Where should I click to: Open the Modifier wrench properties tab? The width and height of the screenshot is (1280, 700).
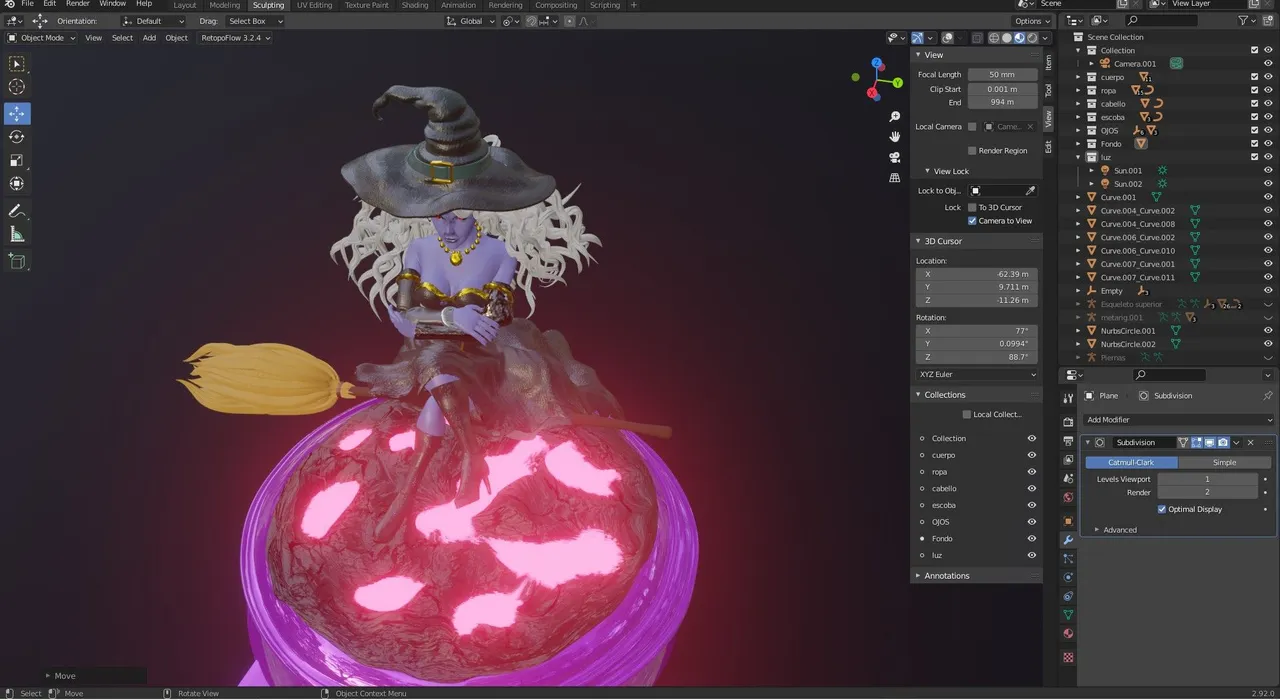pyautogui.click(x=1068, y=540)
